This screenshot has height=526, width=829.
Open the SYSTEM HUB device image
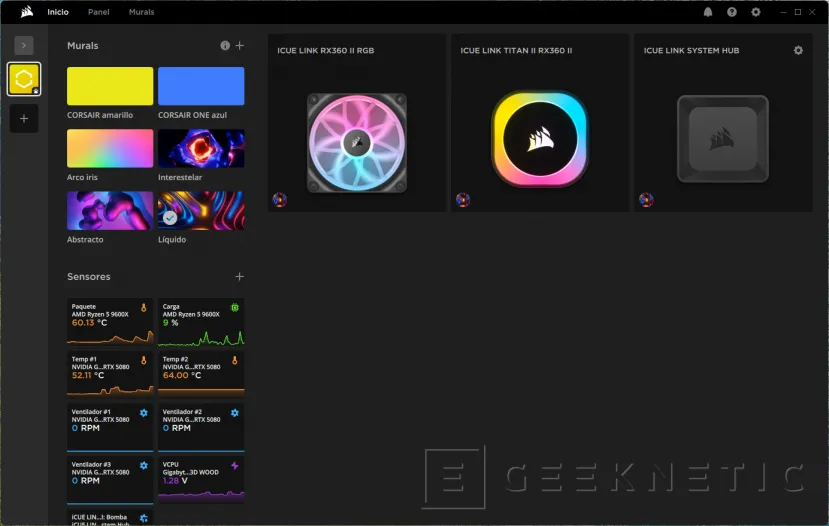click(723, 139)
